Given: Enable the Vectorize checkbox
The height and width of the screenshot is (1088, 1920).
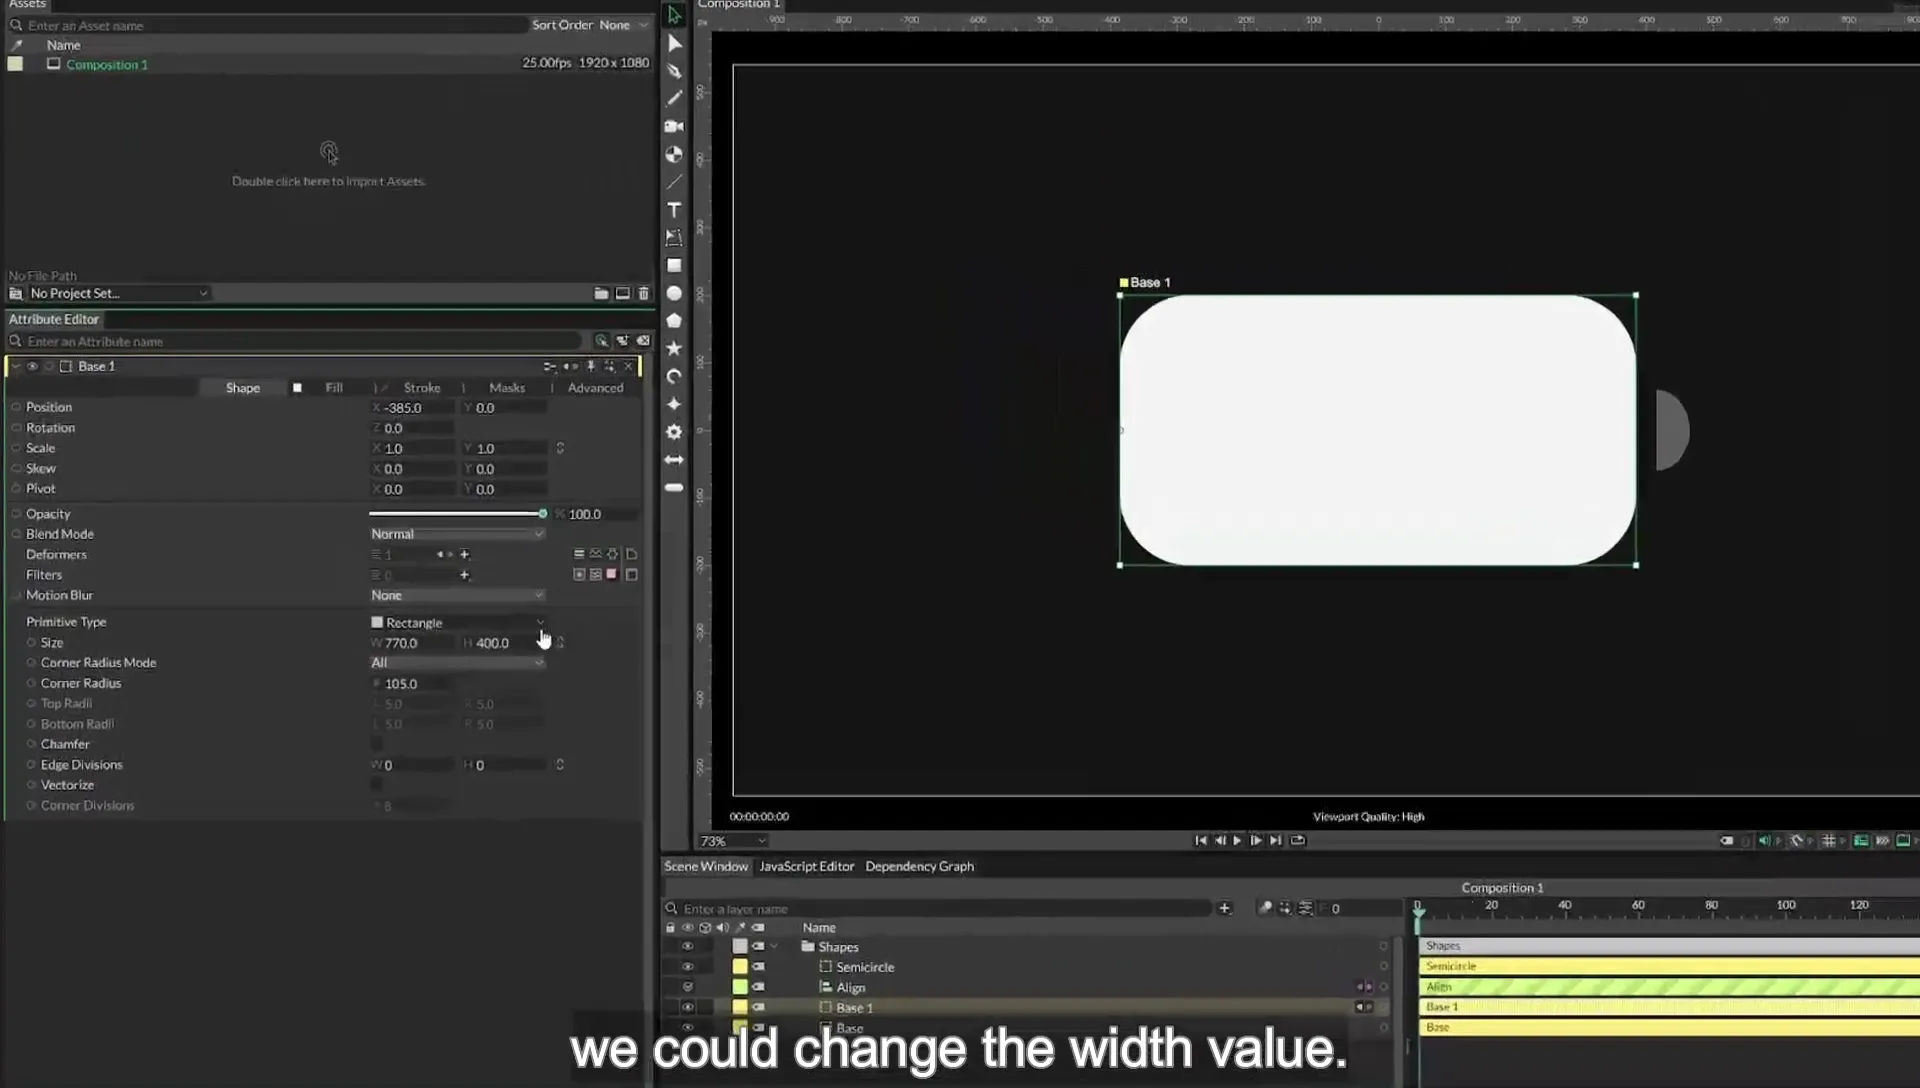Looking at the screenshot, I should (377, 785).
